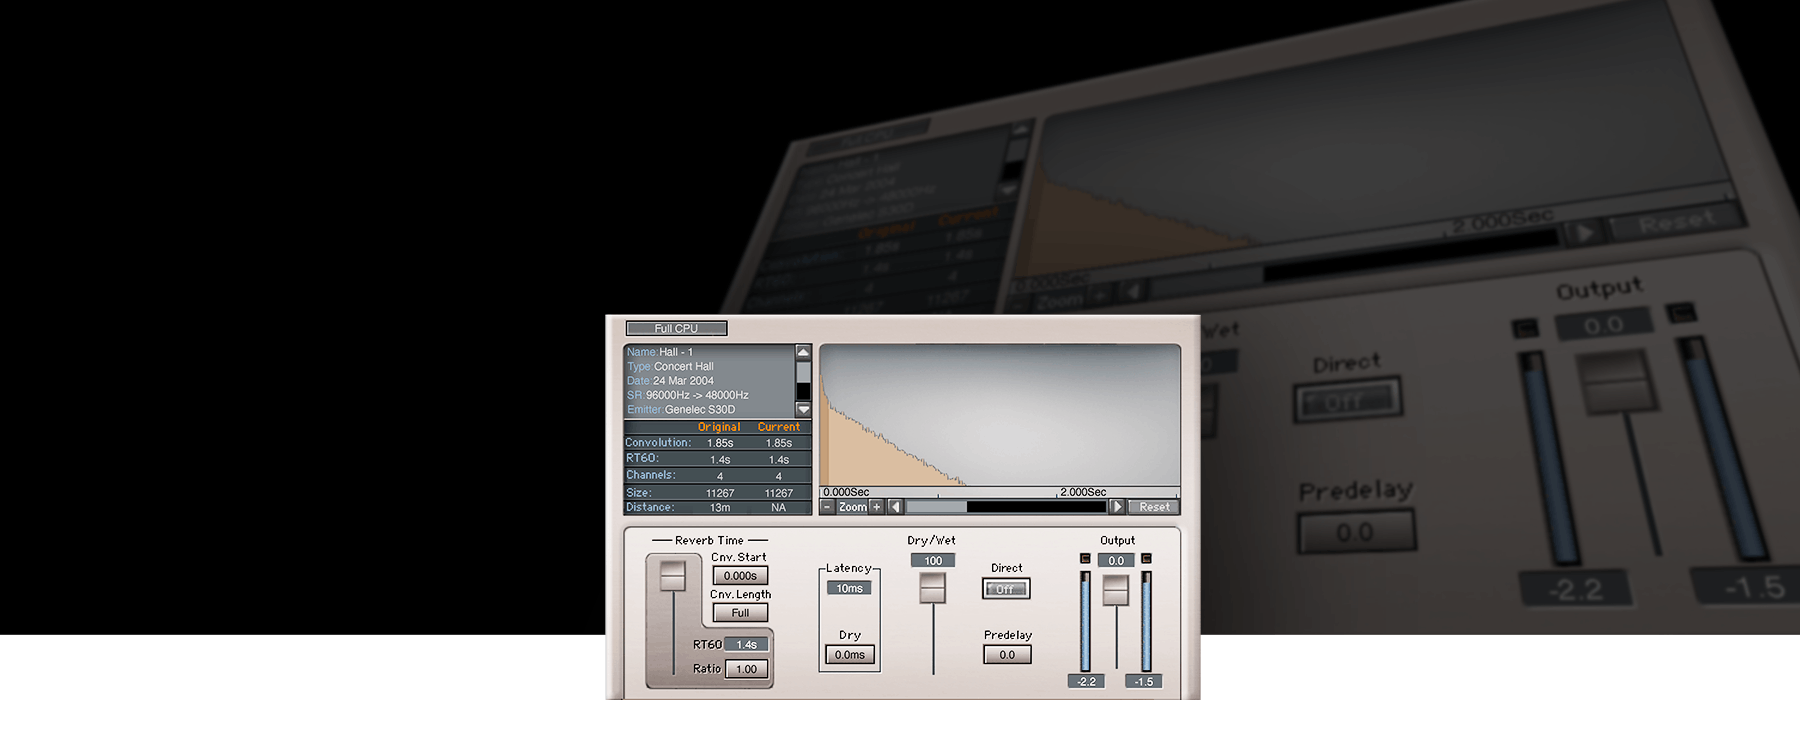Click the Name: Hall - 1 line
This screenshot has width=1800, height=750.
point(660,352)
